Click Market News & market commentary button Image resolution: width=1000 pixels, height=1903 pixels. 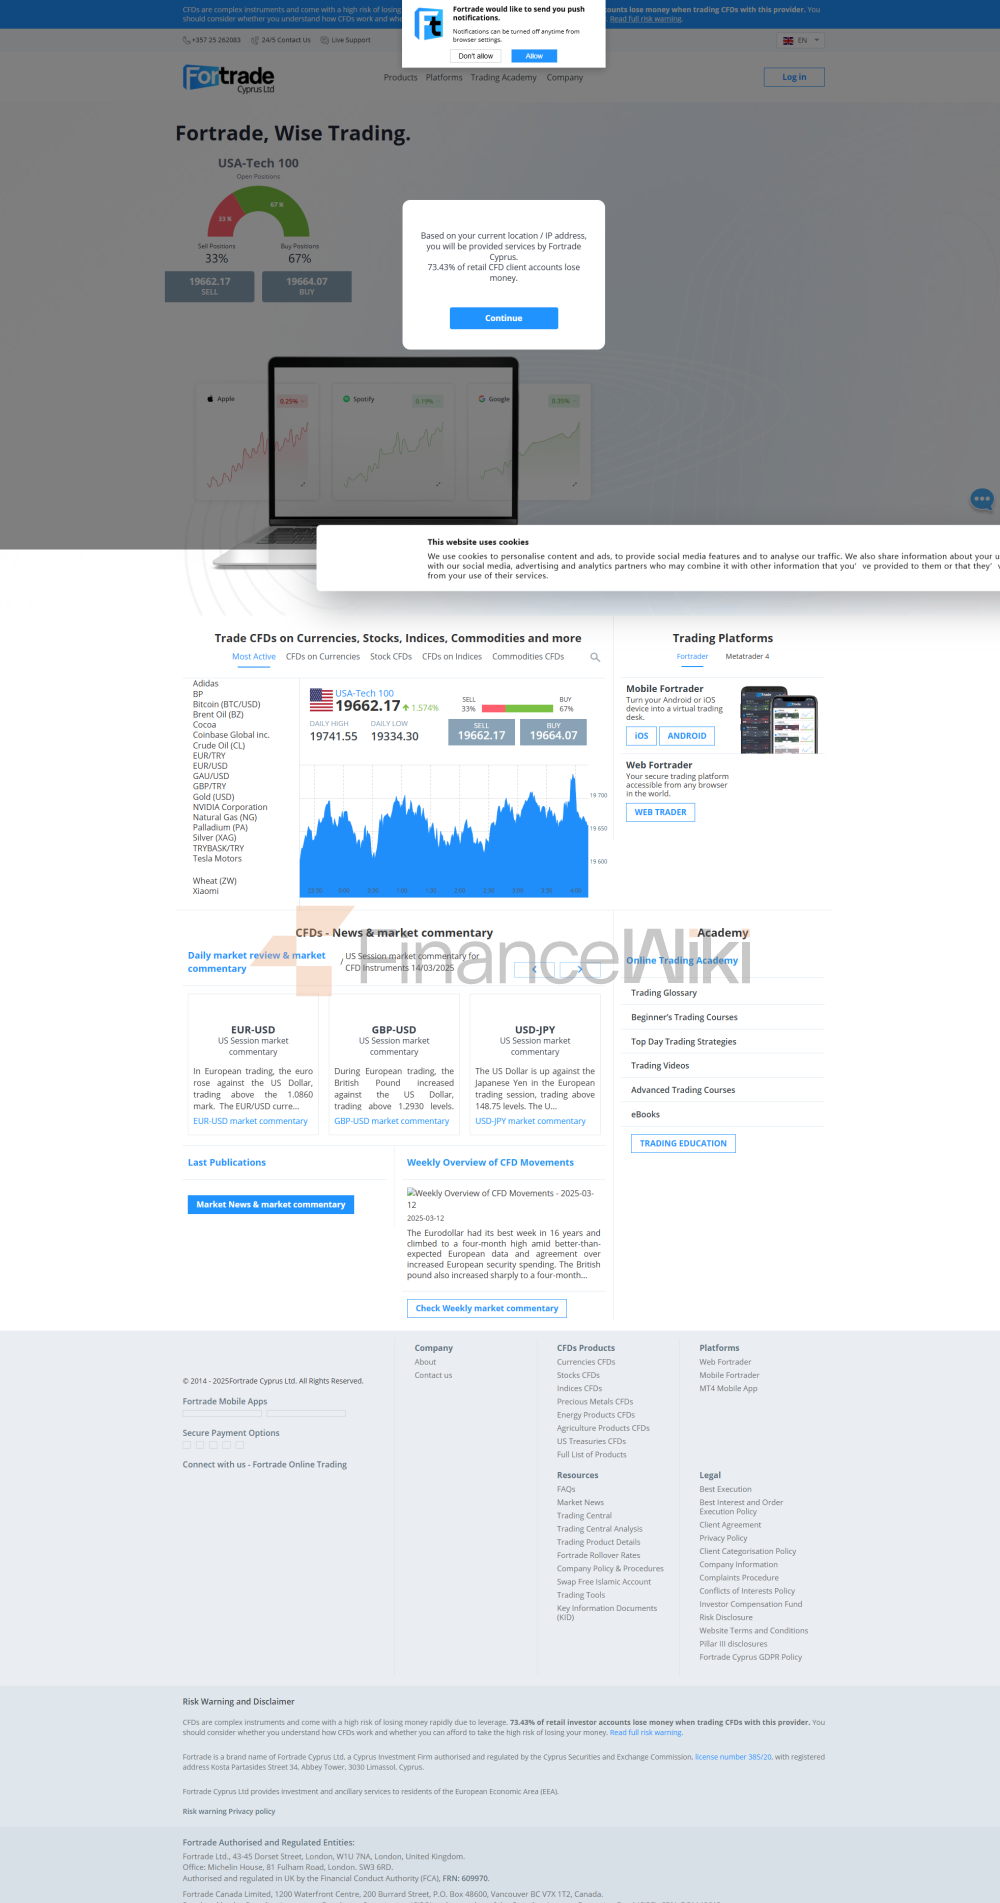271,1204
